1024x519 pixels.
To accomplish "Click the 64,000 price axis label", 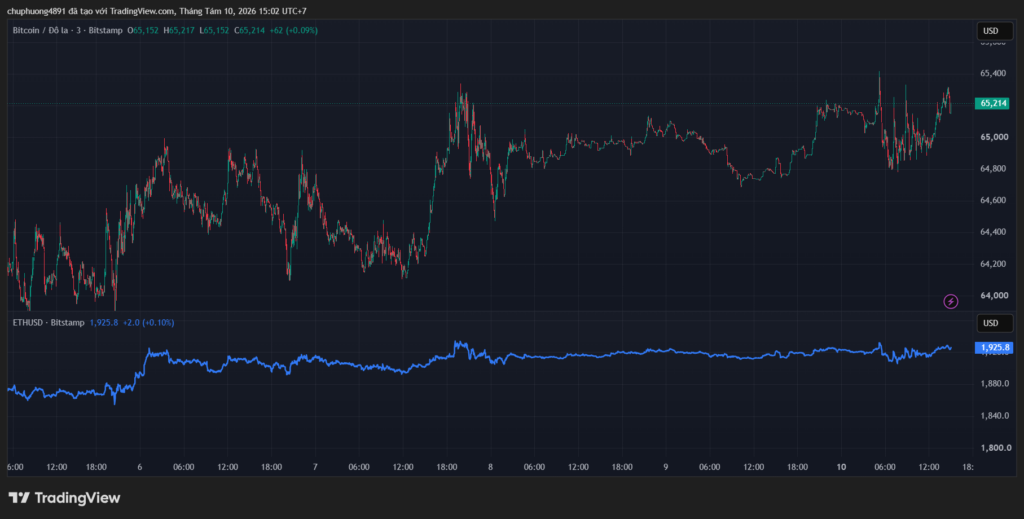I will tap(993, 296).
